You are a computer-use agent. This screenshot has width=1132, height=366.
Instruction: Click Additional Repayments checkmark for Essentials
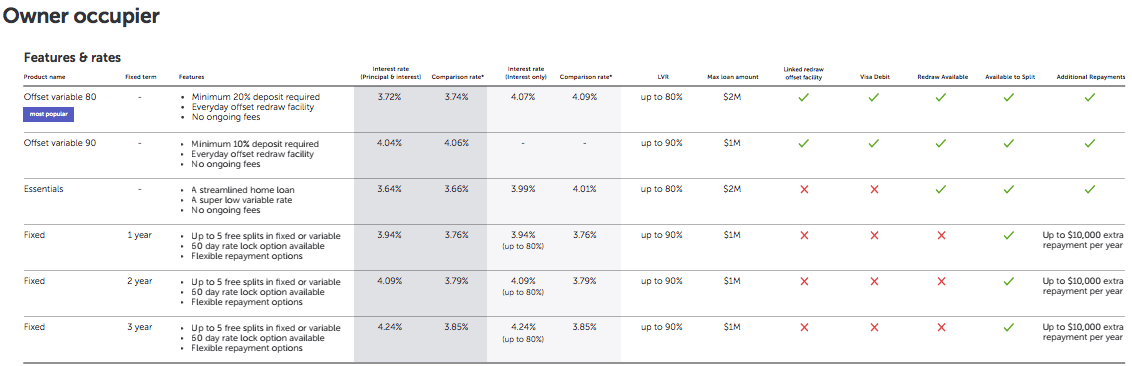[1089, 189]
